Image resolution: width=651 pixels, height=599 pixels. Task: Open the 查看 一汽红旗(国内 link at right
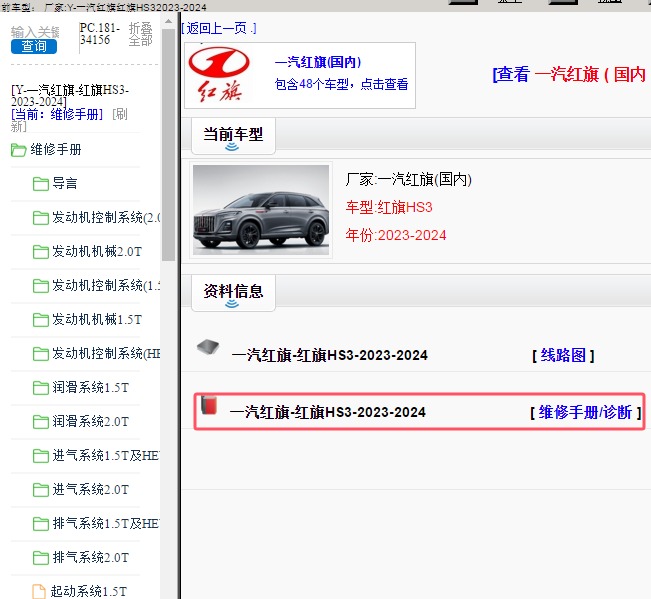point(569,75)
